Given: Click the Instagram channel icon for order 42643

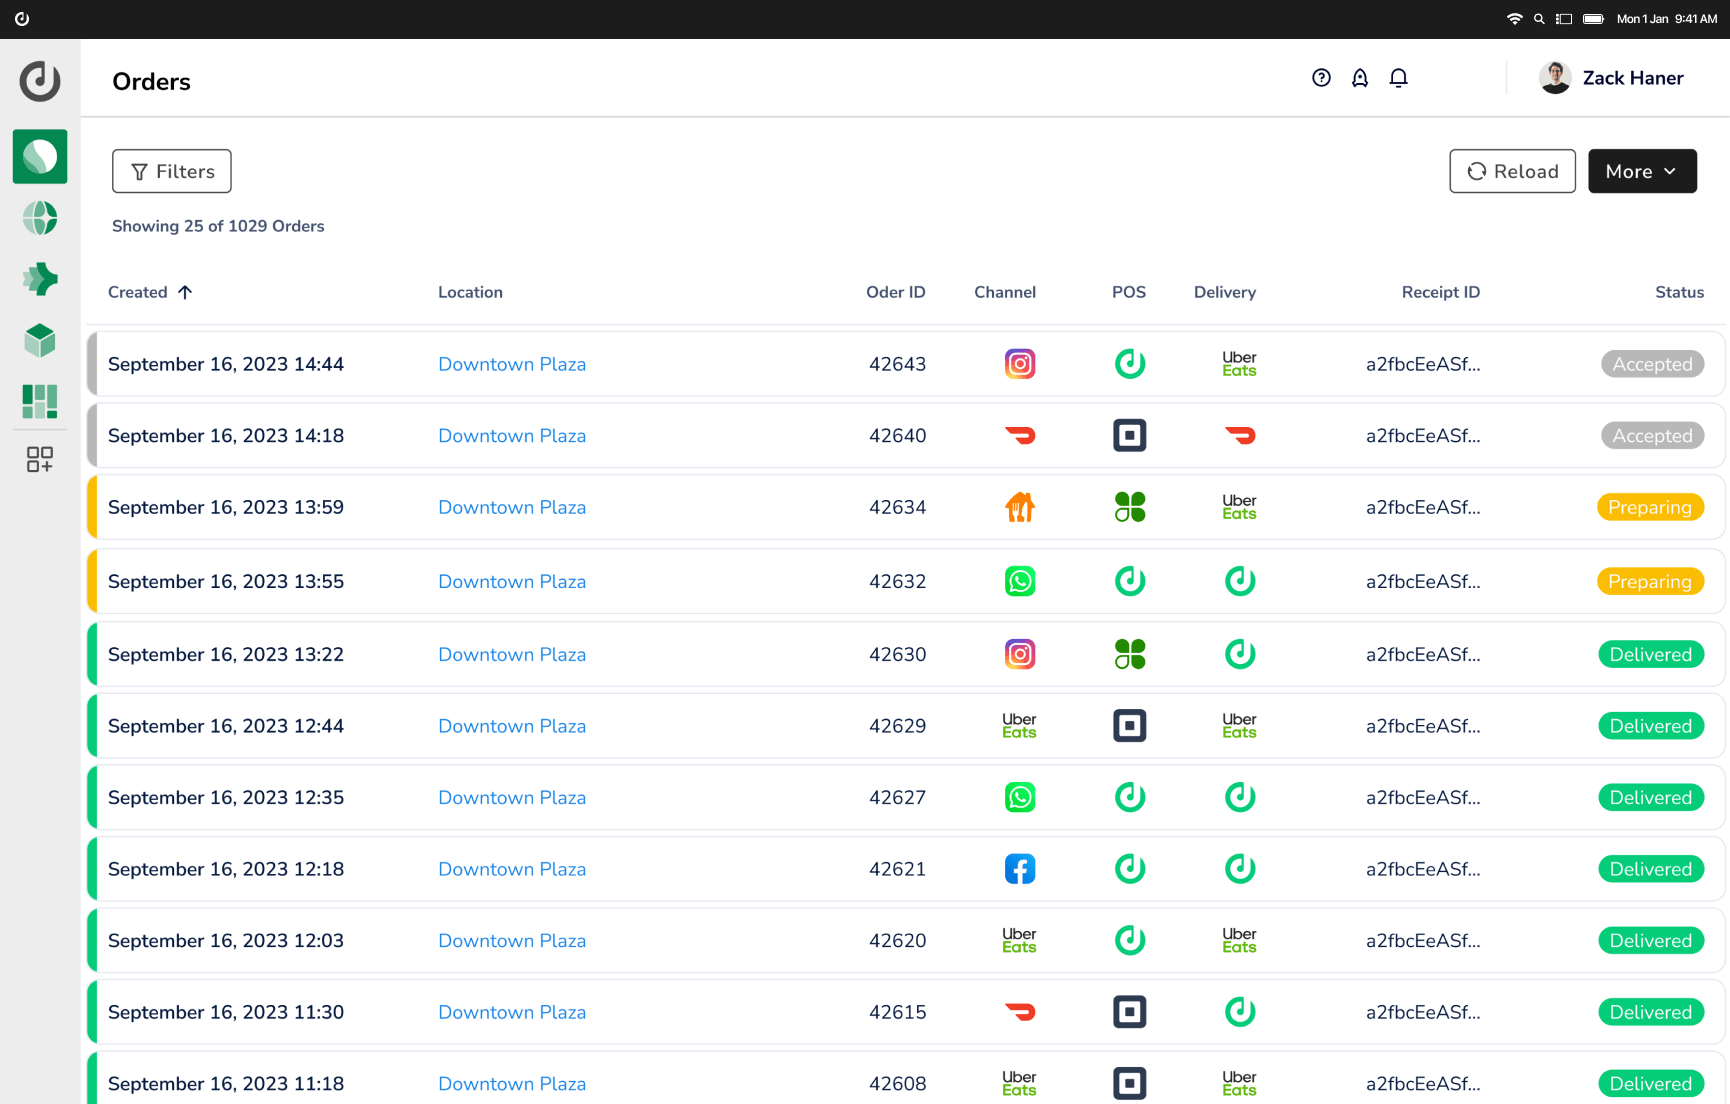Looking at the screenshot, I should pyautogui.click(x=1020, y=364).
